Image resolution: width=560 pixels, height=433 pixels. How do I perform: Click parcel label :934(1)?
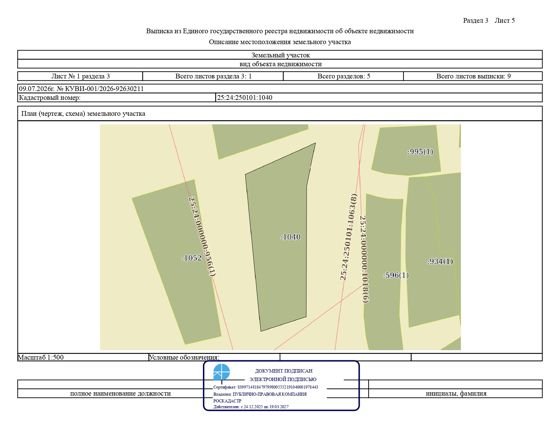click(x=440, y=262)
